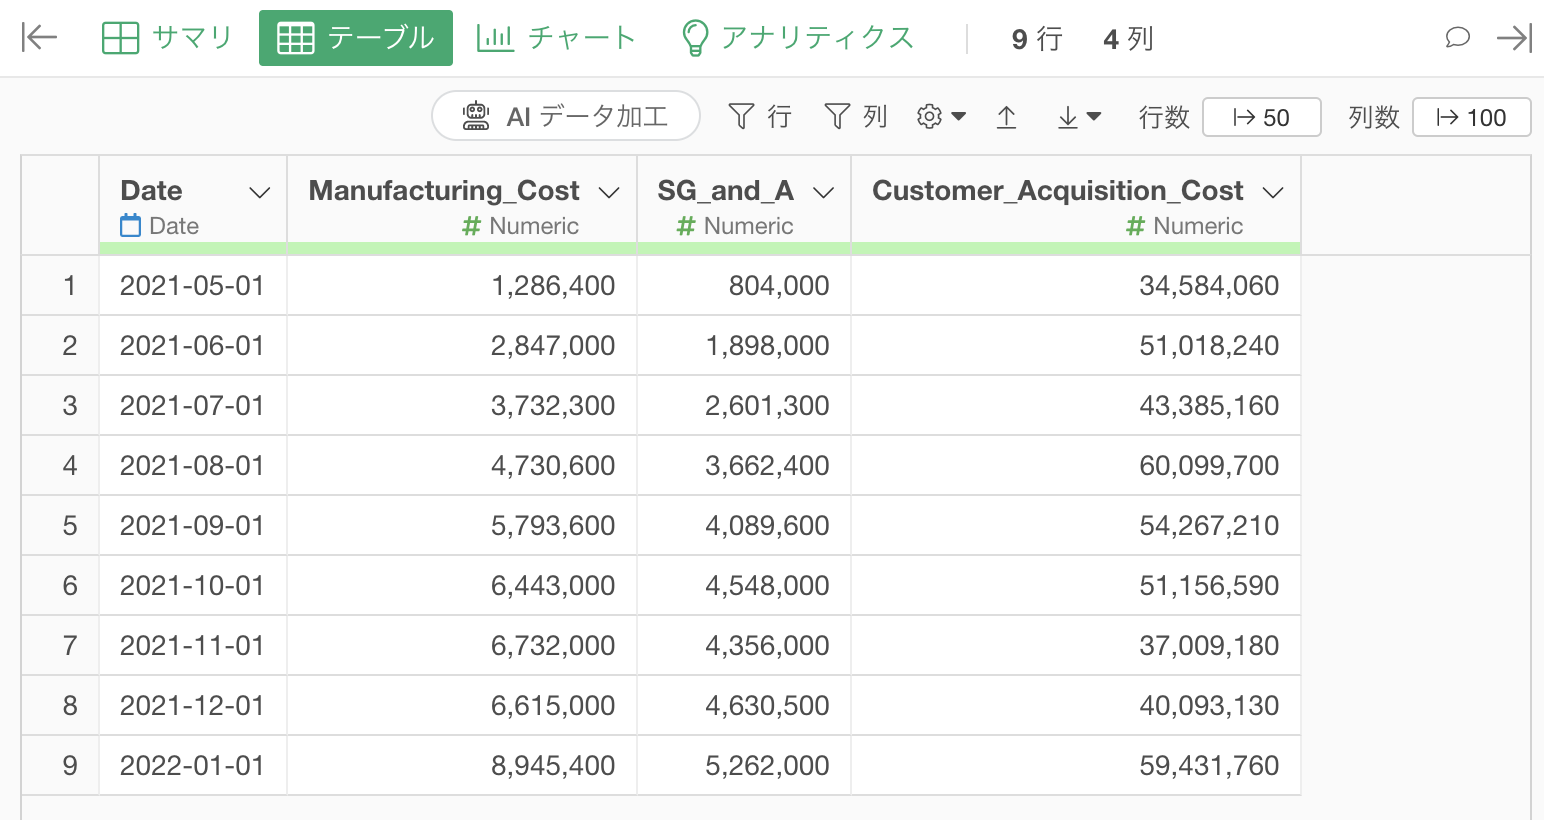Select Manufacturing_Cost value 8,945,400
Image resolution: width=1544 pixels, height=820 pixels.
462,766
